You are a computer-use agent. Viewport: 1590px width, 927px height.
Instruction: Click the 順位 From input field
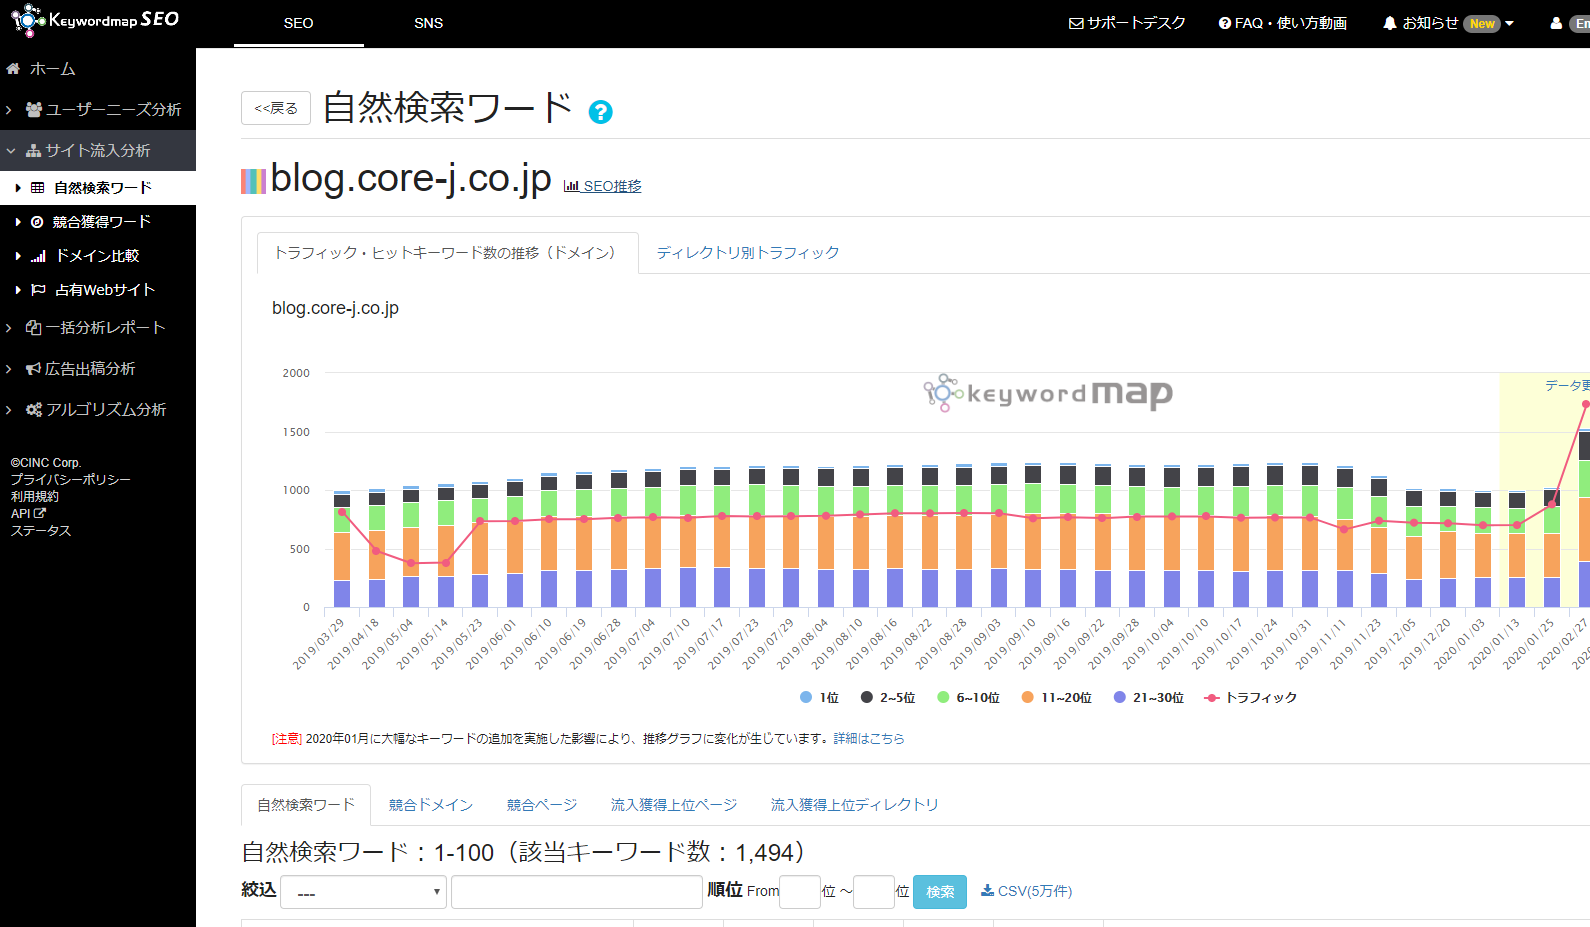click(x=799, y=892)
